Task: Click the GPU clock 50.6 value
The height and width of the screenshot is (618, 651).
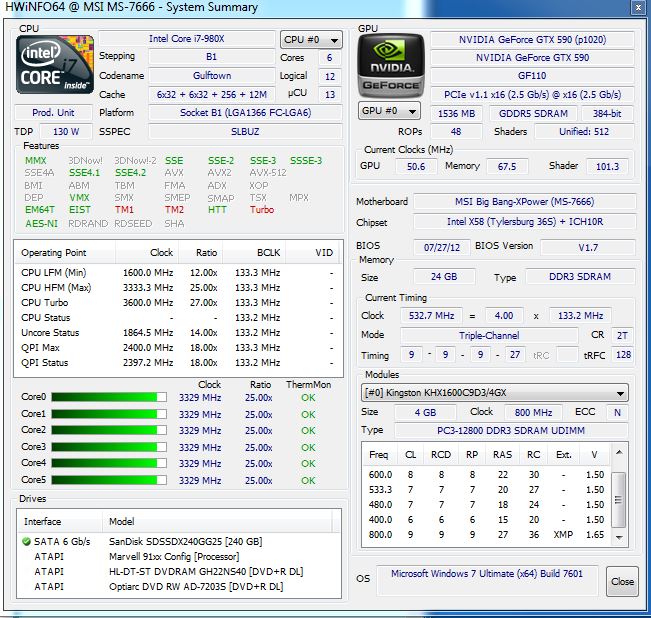Action: click(x=416, y=166)
